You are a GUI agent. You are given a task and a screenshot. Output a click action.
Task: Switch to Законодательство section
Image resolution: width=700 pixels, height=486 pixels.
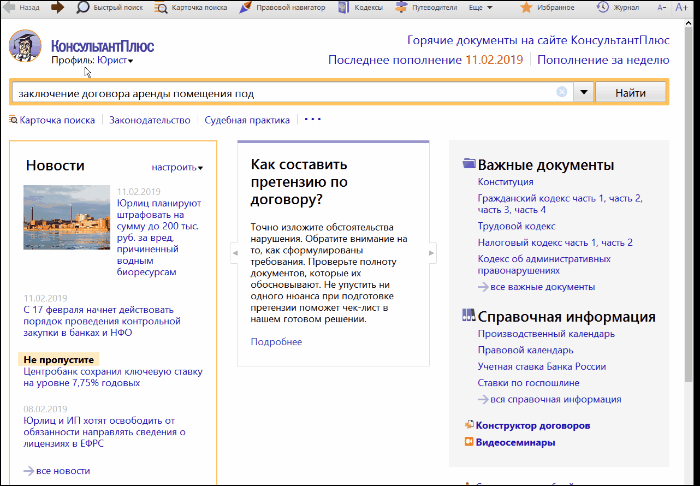[150, 120]
